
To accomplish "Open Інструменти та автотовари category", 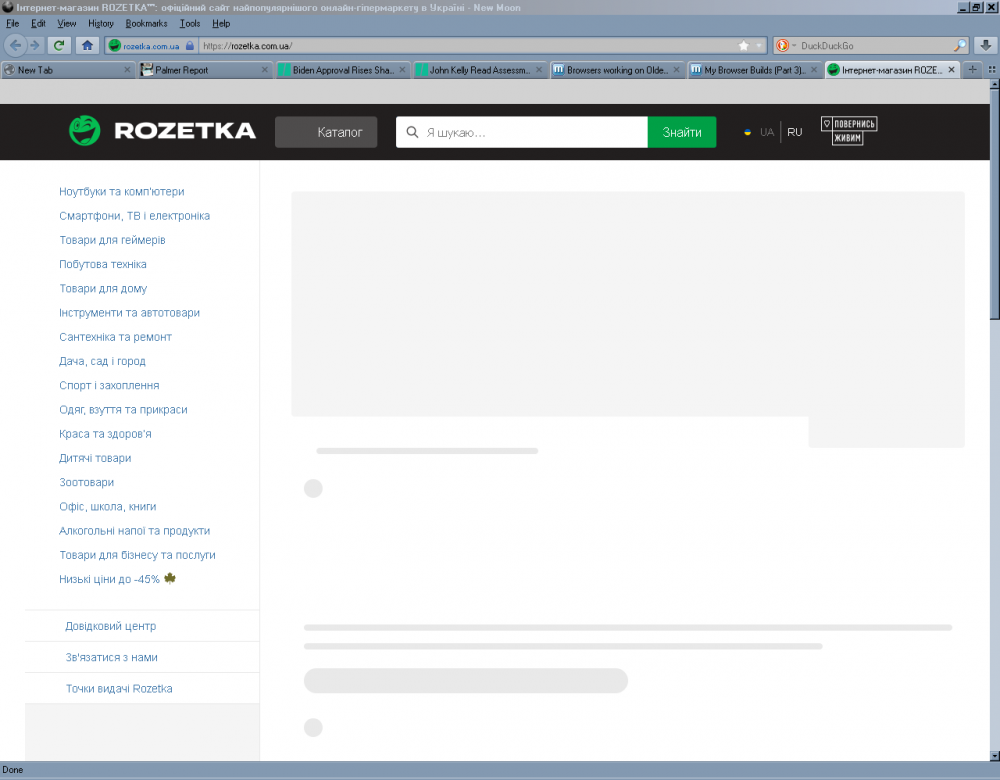I will coord(129,313).
